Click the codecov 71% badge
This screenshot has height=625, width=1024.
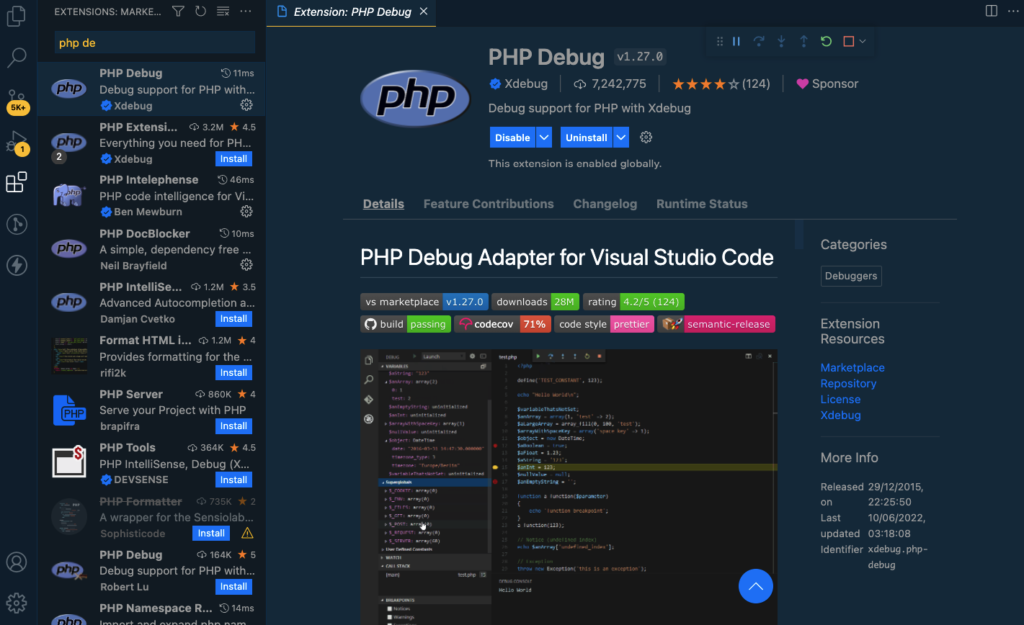point(502,324)
